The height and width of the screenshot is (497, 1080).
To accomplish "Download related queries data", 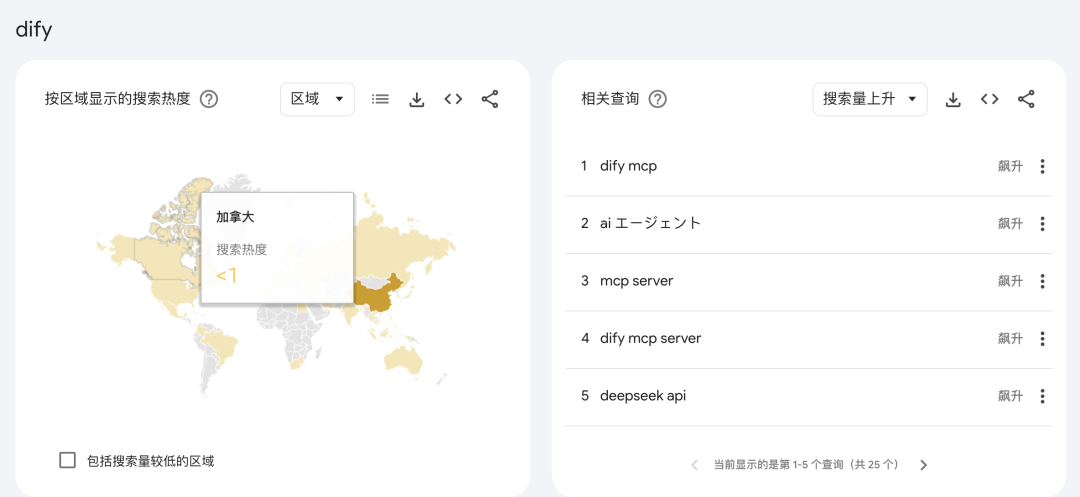I will tap(953, 99).
